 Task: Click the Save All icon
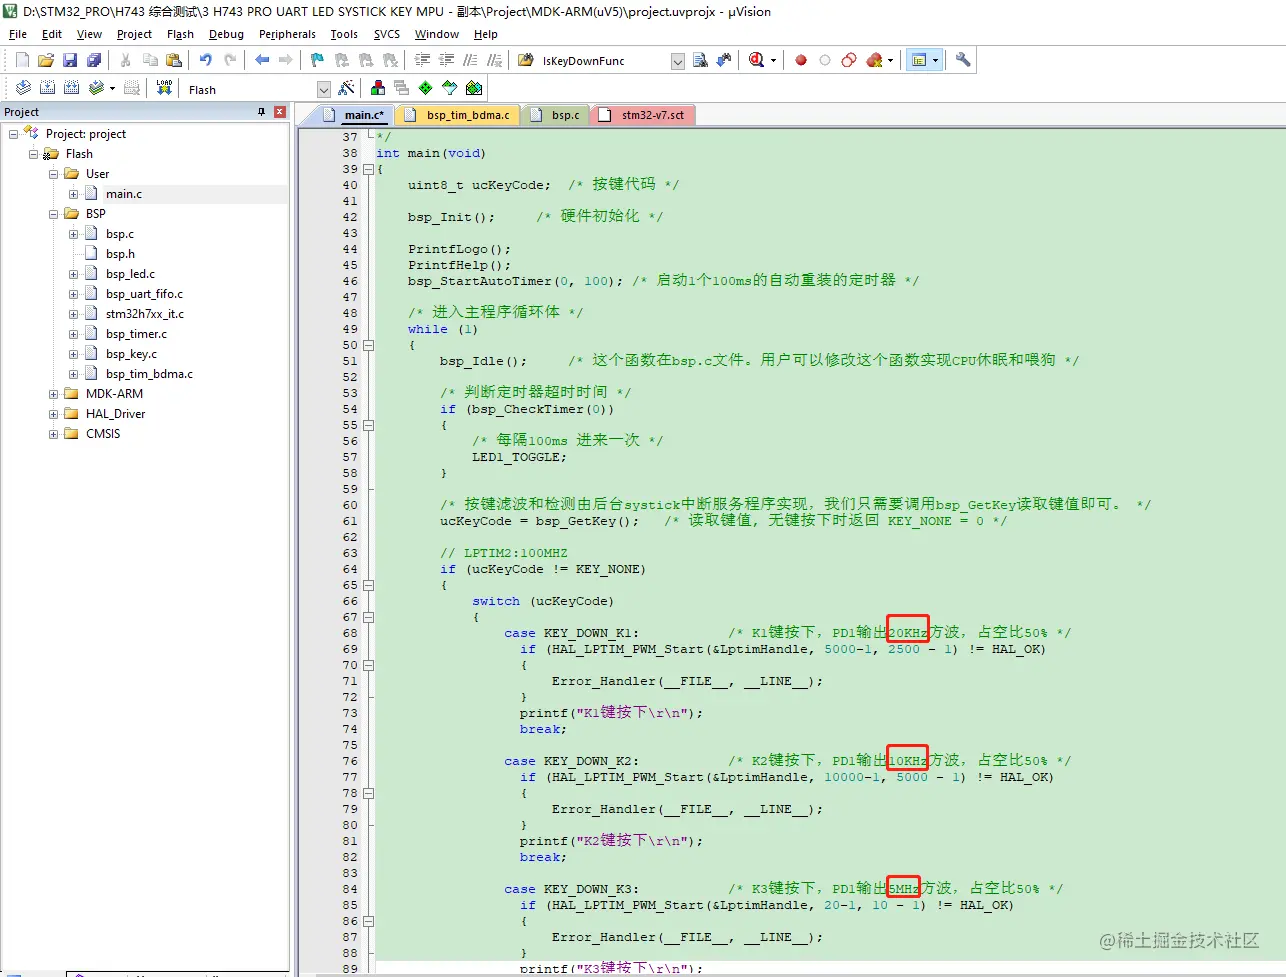tap(94, 60)
